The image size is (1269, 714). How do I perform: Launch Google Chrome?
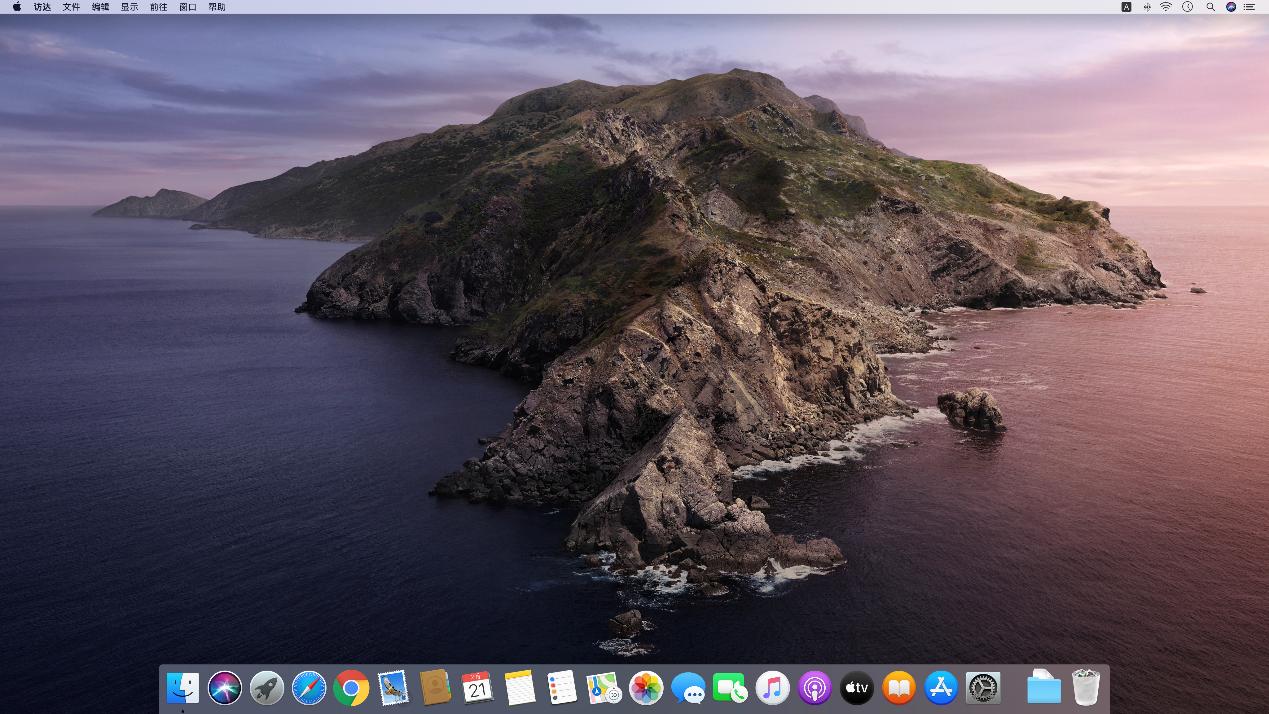(x=350, y=688)
